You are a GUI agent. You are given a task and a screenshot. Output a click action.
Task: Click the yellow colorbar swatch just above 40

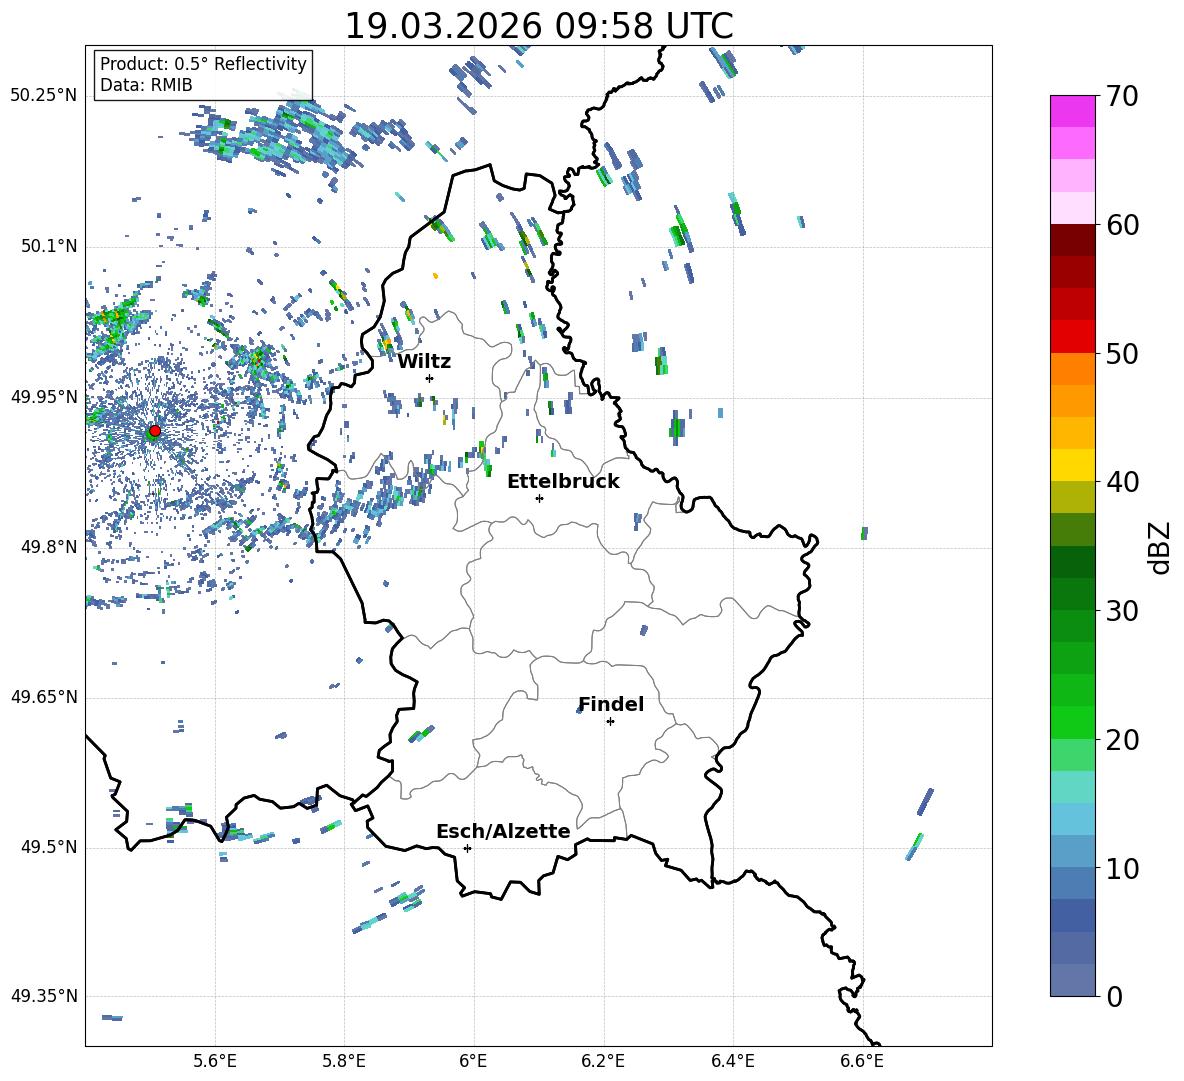[1072, 465]
